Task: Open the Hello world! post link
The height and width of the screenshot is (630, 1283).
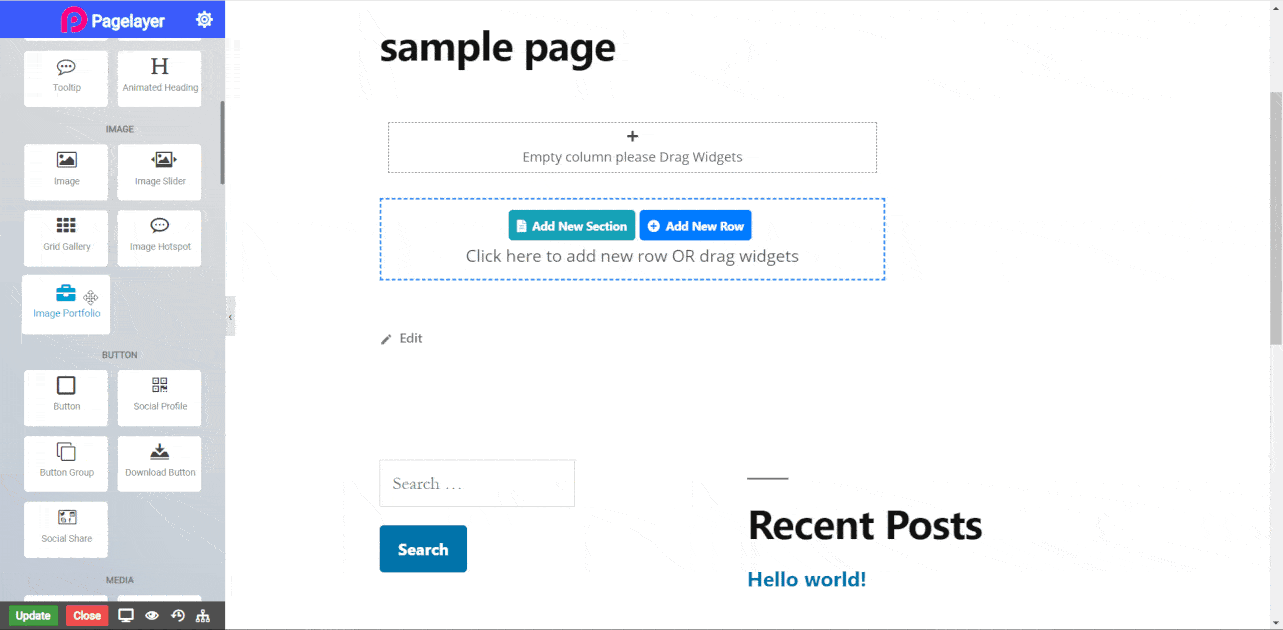Action: pyautogui.click(x=806, y=578)
